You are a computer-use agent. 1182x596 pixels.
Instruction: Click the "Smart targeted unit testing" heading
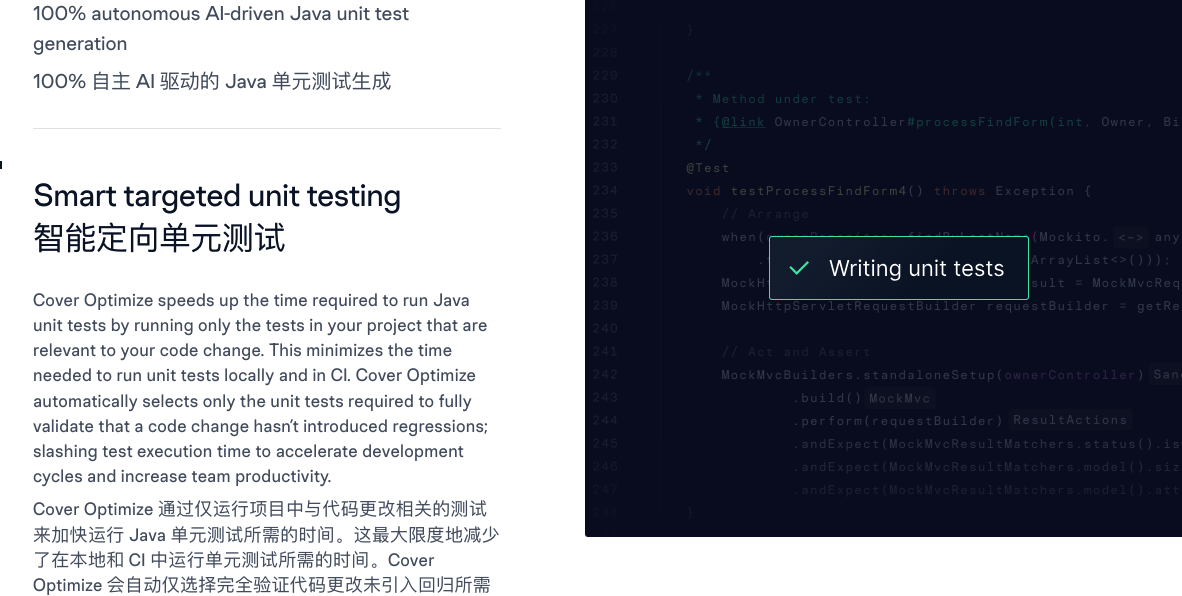pyautogui.click(x=217, y=196)
